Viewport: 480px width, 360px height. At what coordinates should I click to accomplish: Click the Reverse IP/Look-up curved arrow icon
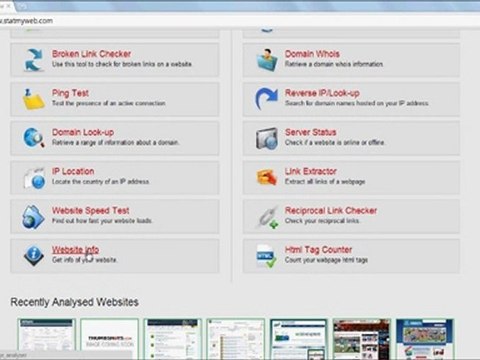click(x=266, y=99)
